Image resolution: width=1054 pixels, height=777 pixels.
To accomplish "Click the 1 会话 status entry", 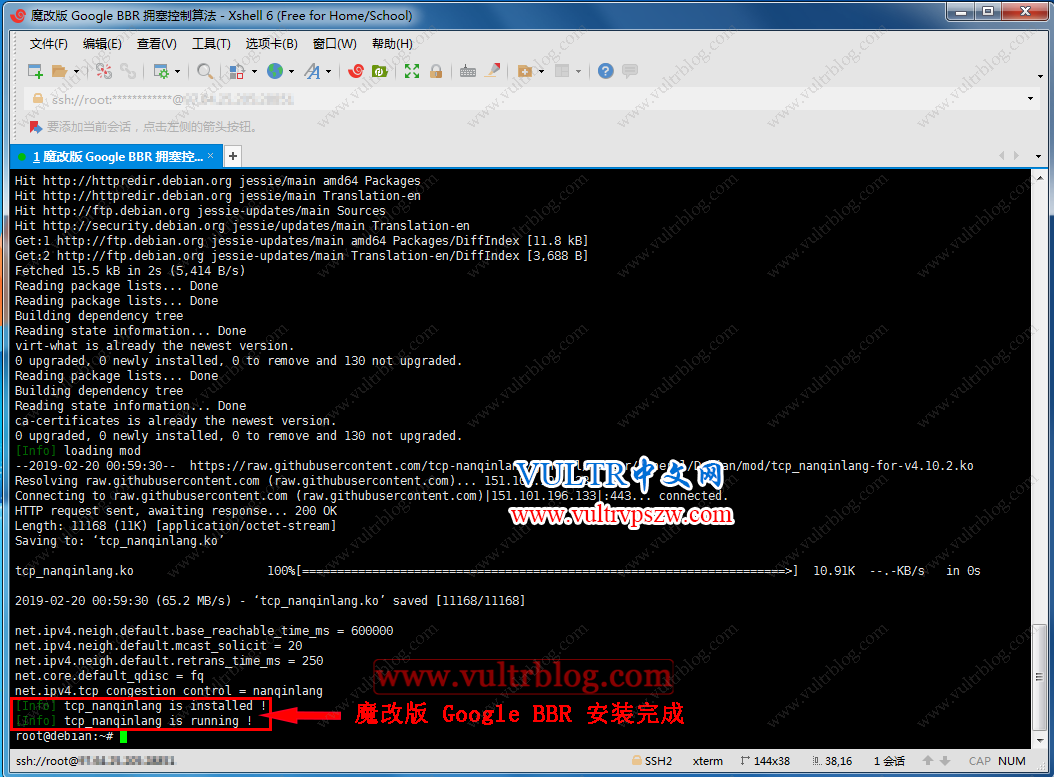I will [x=889, y=761].
